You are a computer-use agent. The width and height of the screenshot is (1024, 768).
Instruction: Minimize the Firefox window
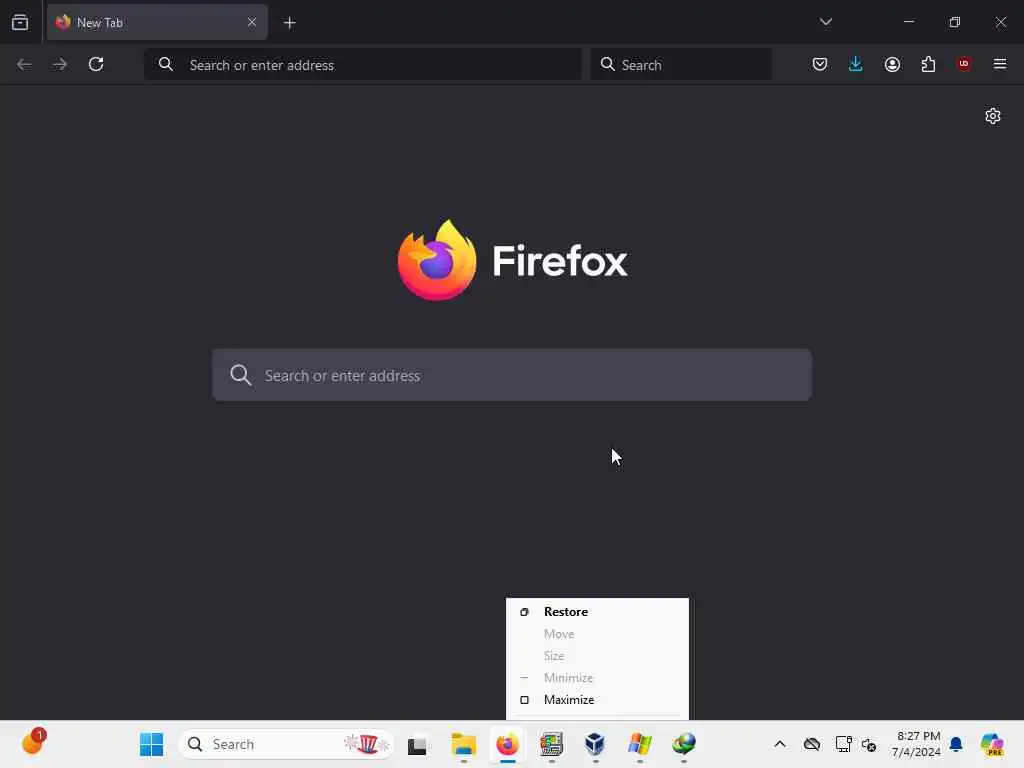tap(908, 22)
